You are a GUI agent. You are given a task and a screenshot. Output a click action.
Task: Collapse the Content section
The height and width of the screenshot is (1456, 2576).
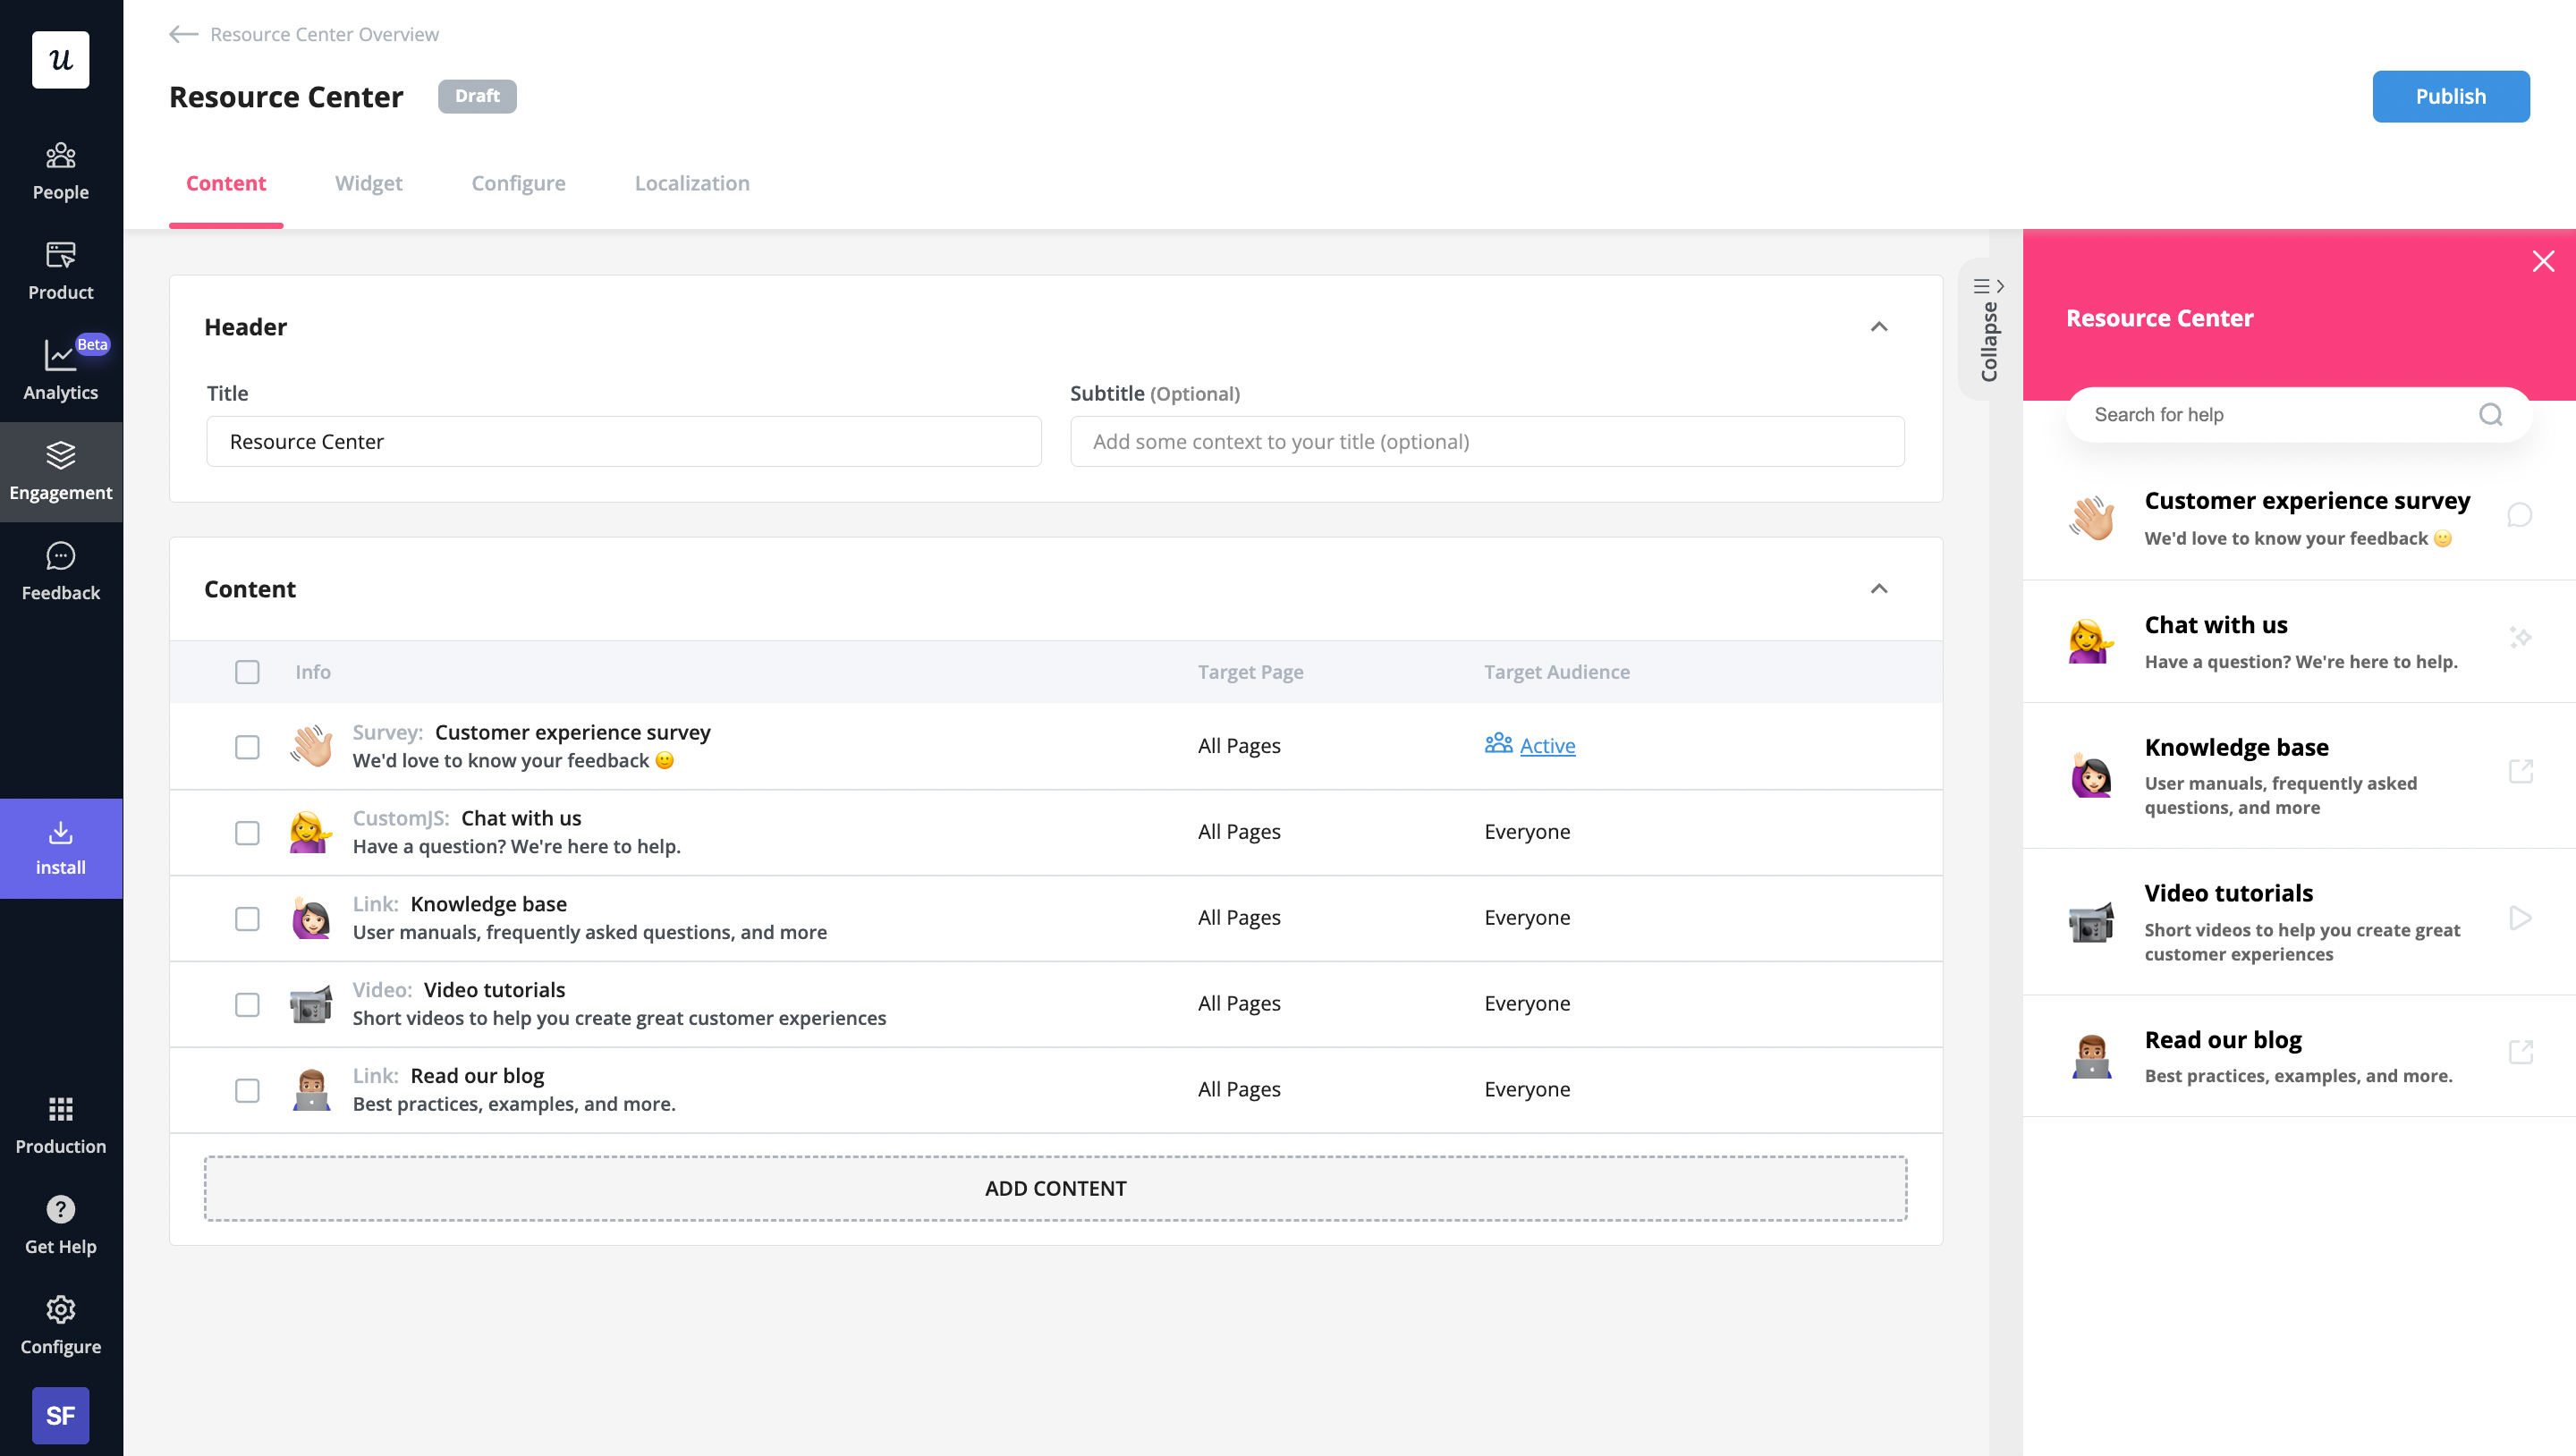[1877, 588]
